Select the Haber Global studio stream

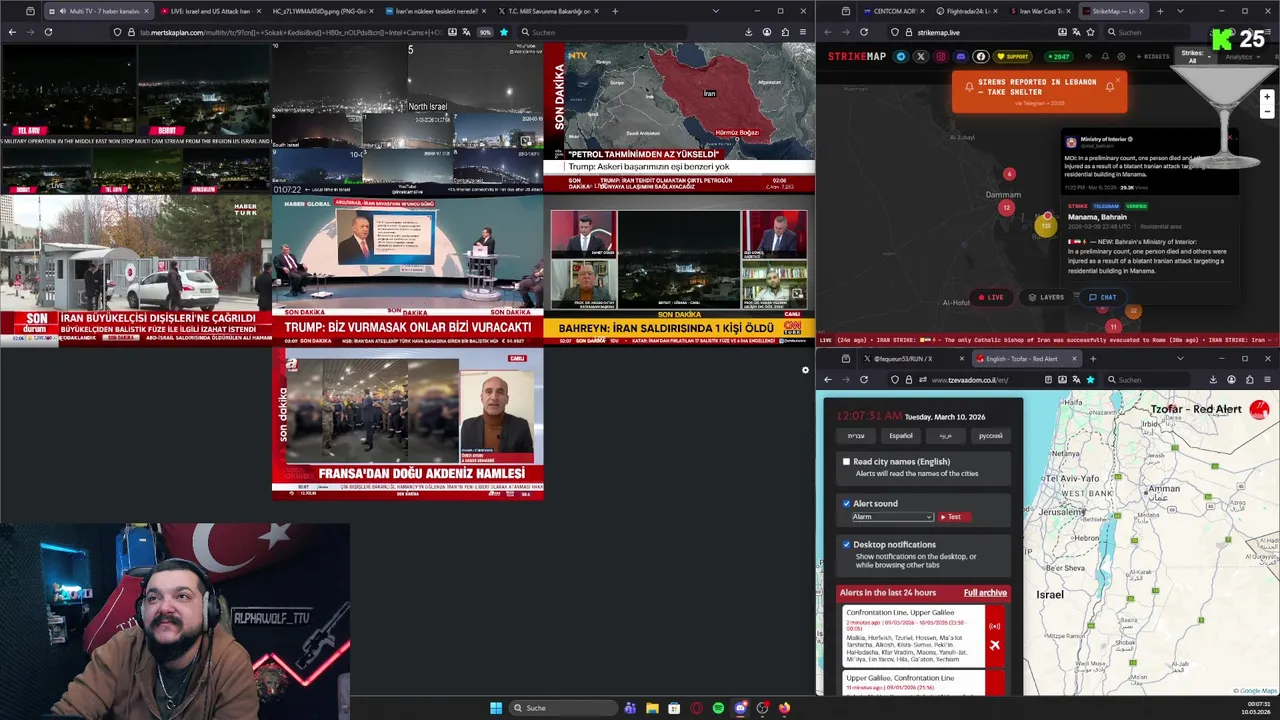(407, 270)
